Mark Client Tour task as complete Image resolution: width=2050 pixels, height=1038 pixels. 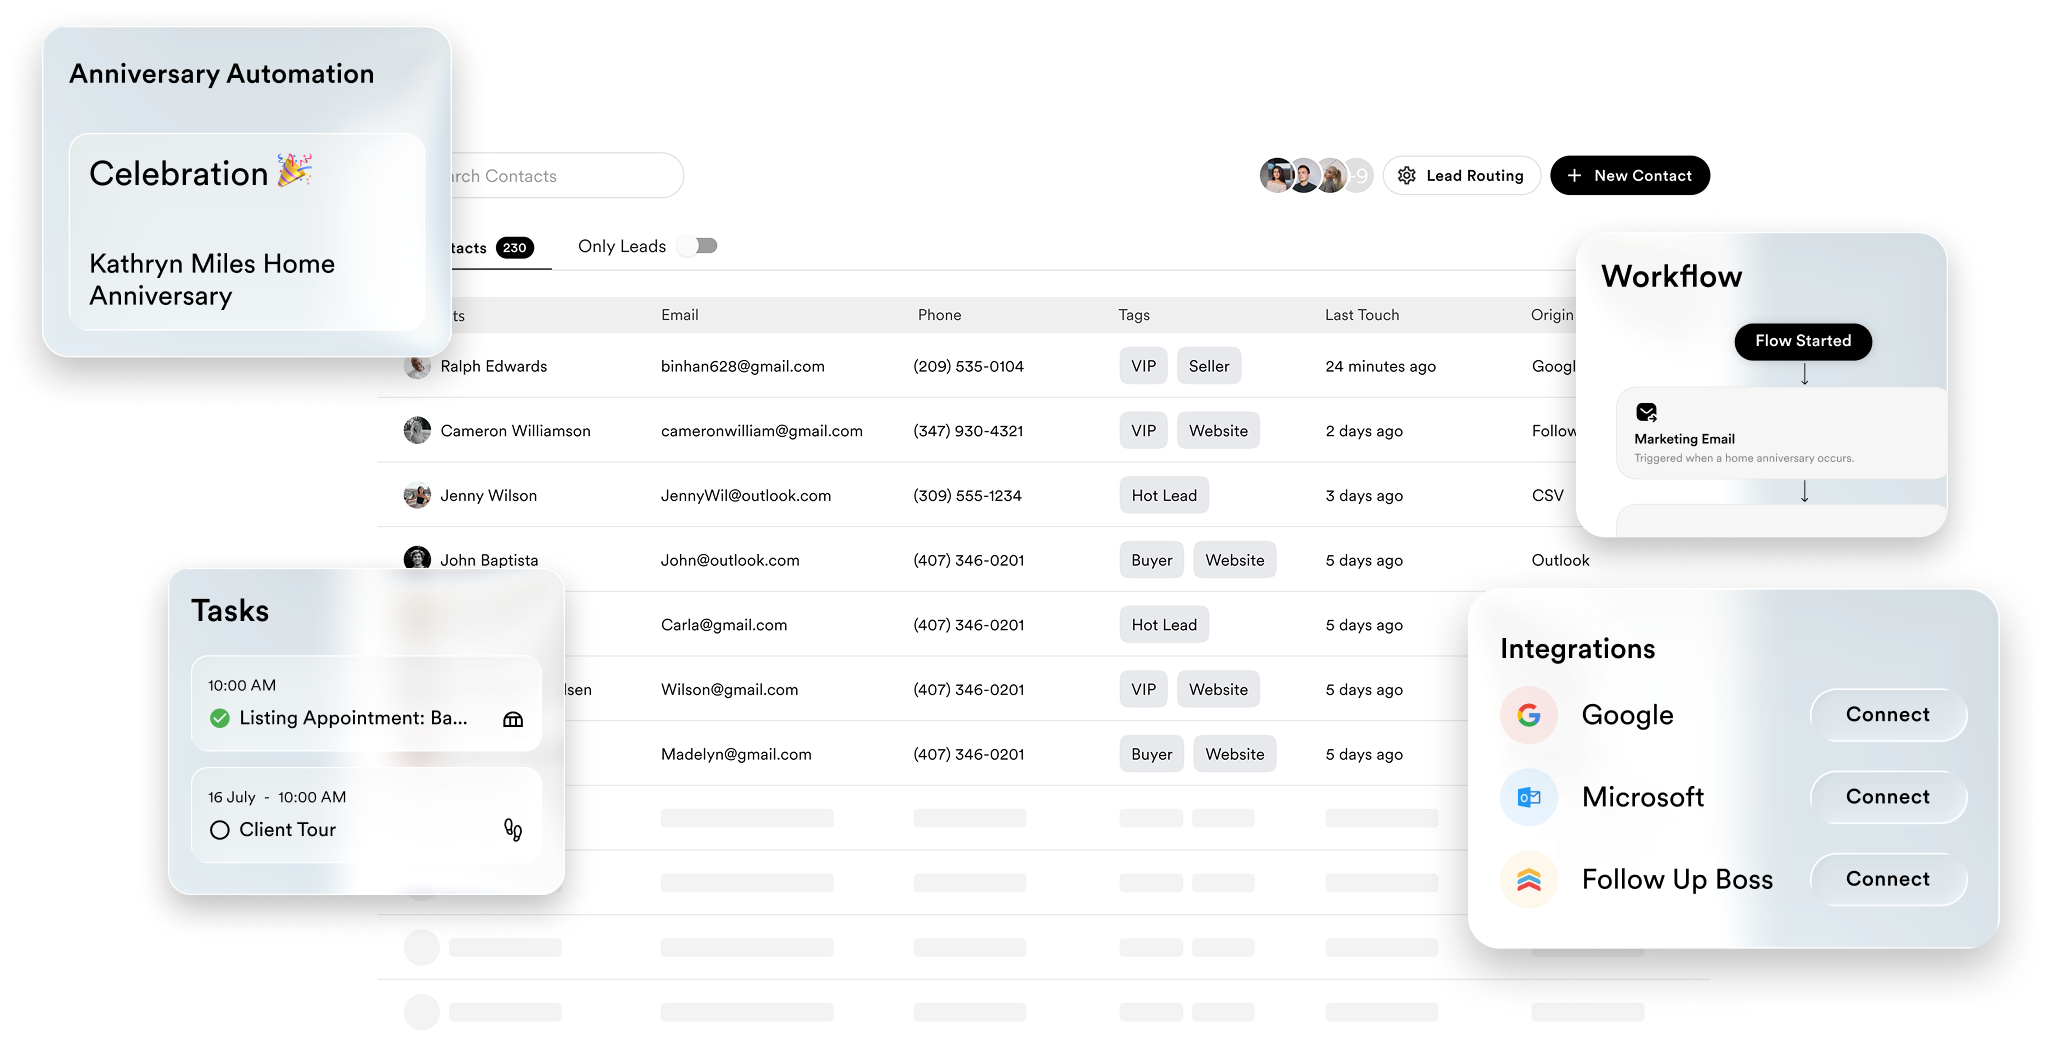pos(220,830)
